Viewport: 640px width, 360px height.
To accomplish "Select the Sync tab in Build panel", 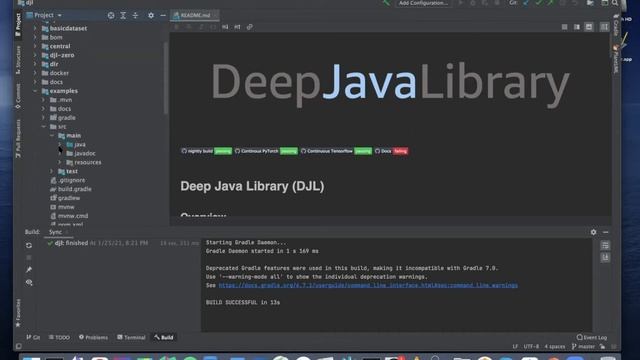I will [56, 232].
